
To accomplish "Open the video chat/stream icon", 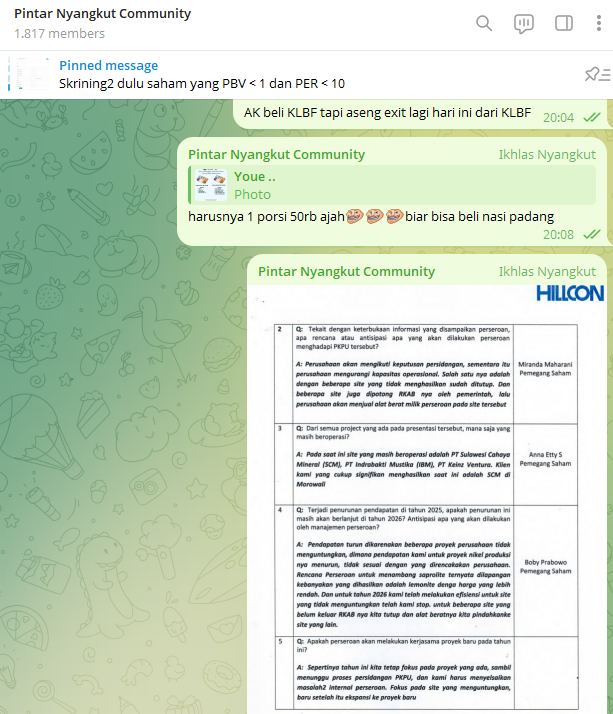I will [x=524, y=23].
